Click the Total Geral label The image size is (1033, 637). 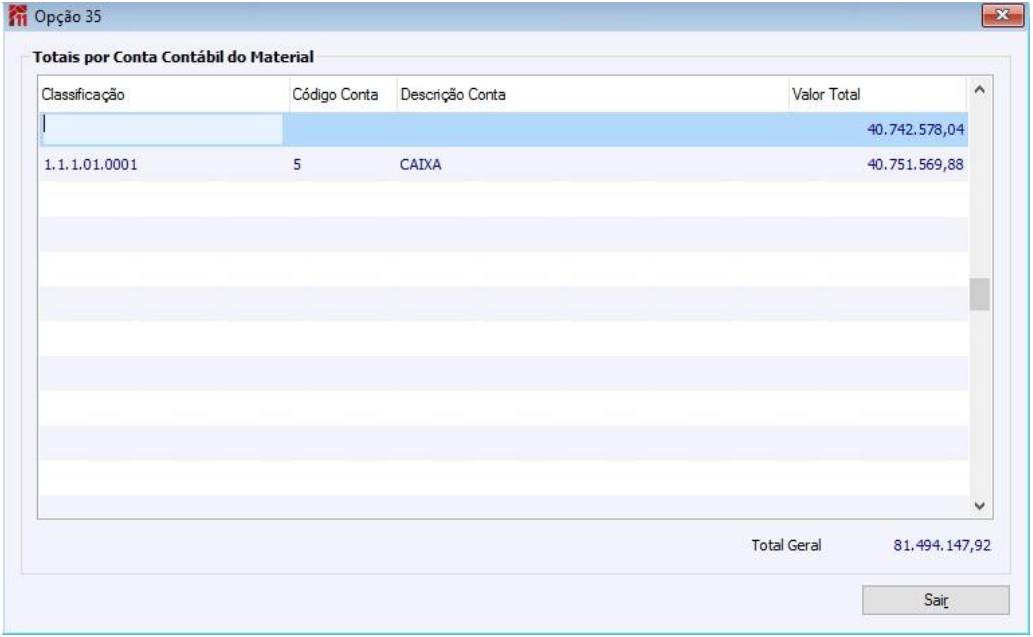786,545
